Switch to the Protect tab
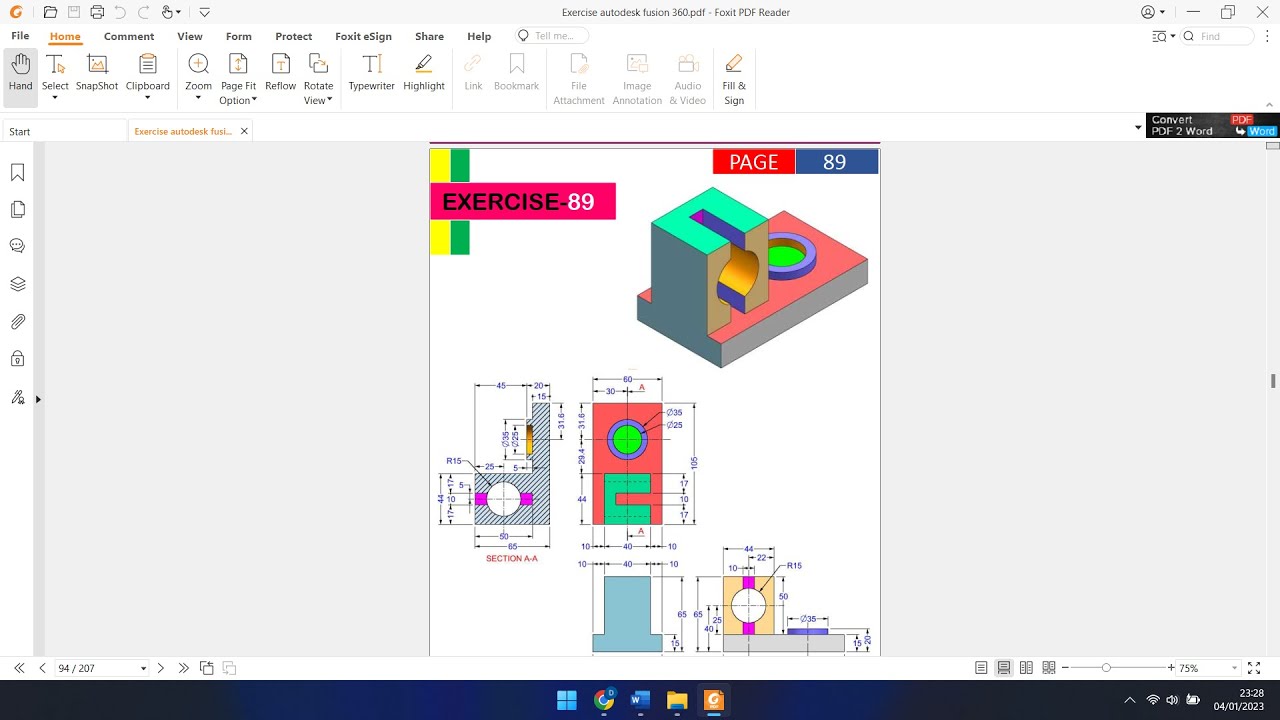The height and width of the screenshot is (720, 1280). click(294, 36)
